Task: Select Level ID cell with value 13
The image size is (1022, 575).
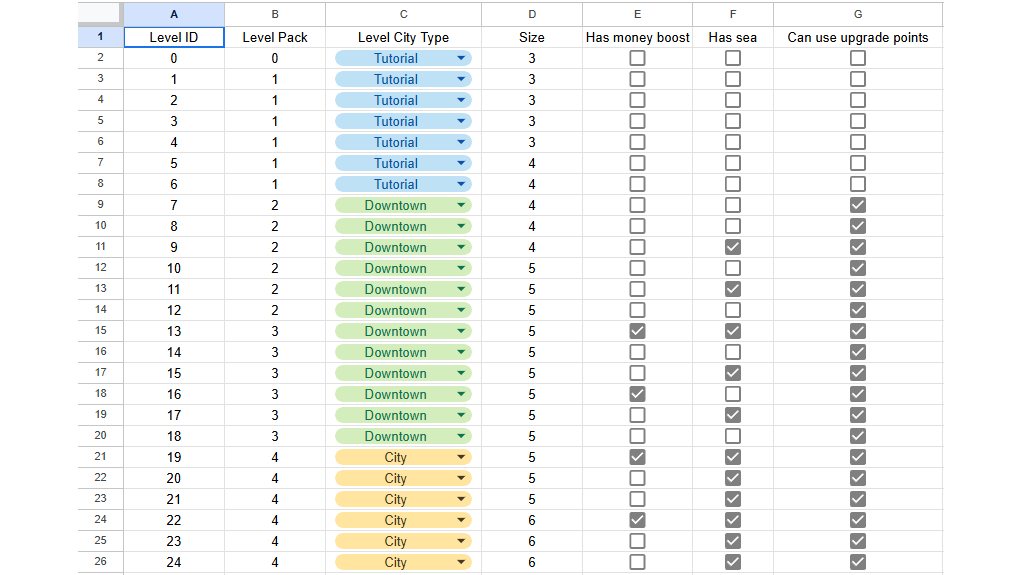Action: coord(174,331)
